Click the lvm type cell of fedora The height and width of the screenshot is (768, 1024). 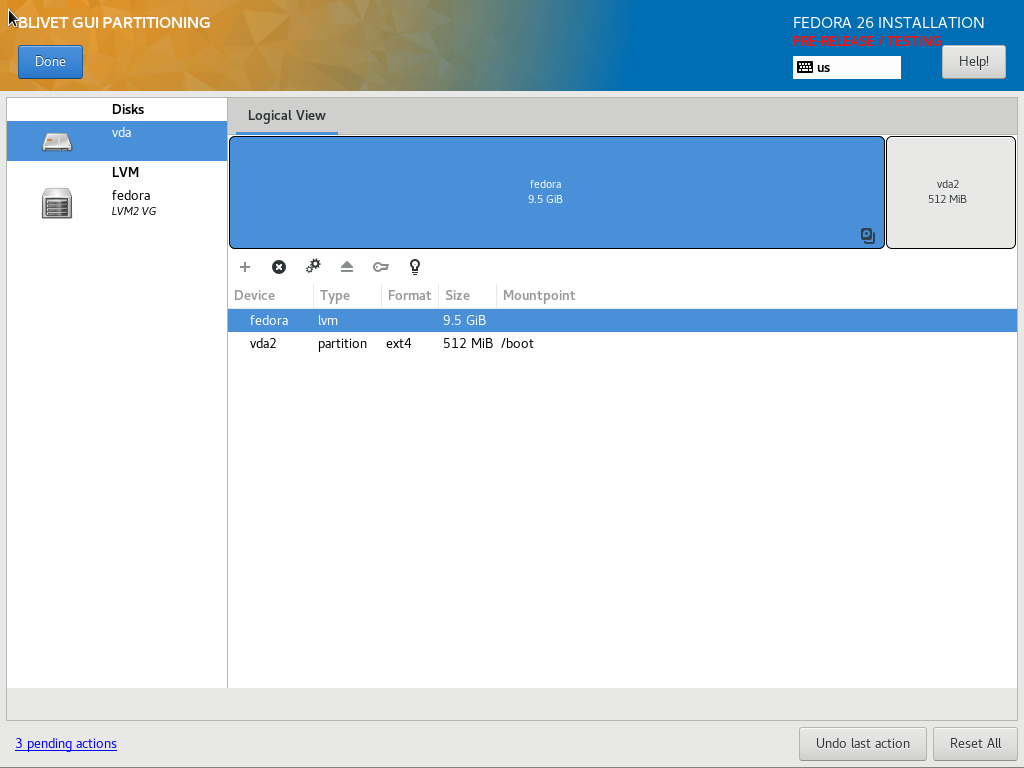click(328, 320)
